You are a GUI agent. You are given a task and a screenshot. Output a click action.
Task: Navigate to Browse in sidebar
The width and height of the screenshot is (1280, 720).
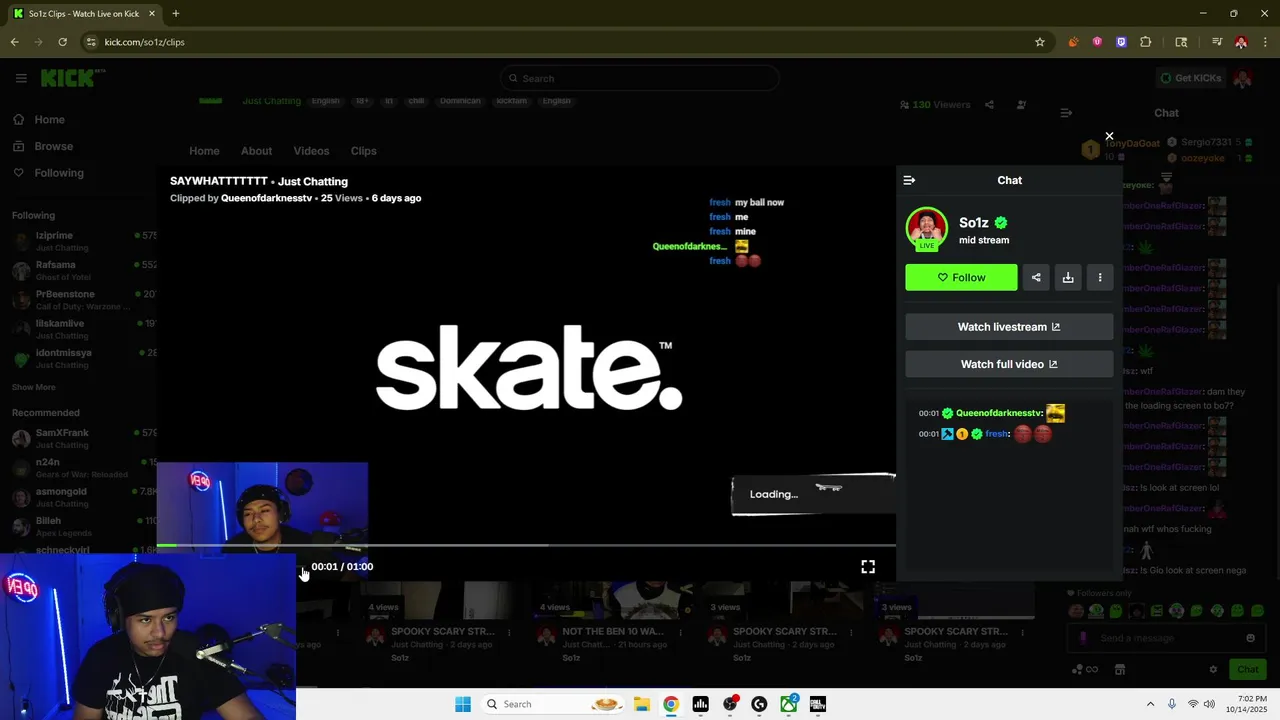point(53,146)
